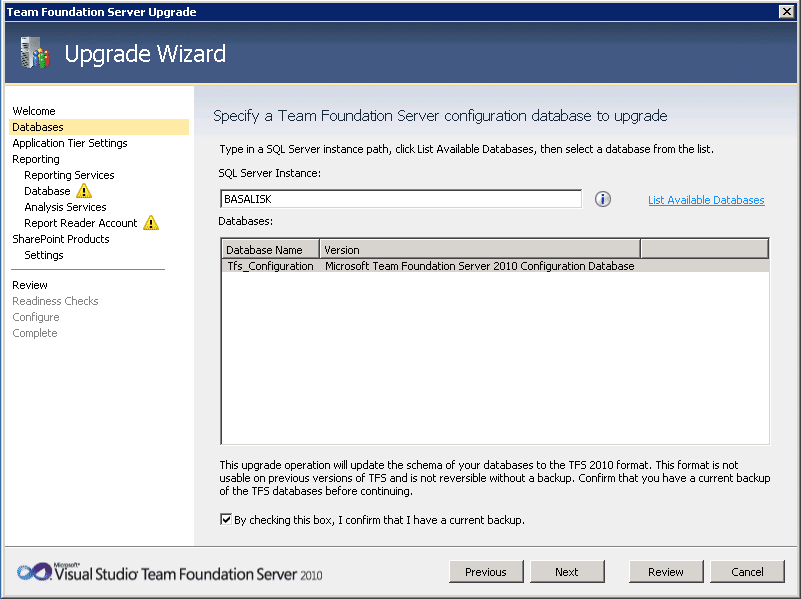The image size is (801, 599).
Task: Open the Database sub-step under Reporting
Action: [x=47, y=191]
